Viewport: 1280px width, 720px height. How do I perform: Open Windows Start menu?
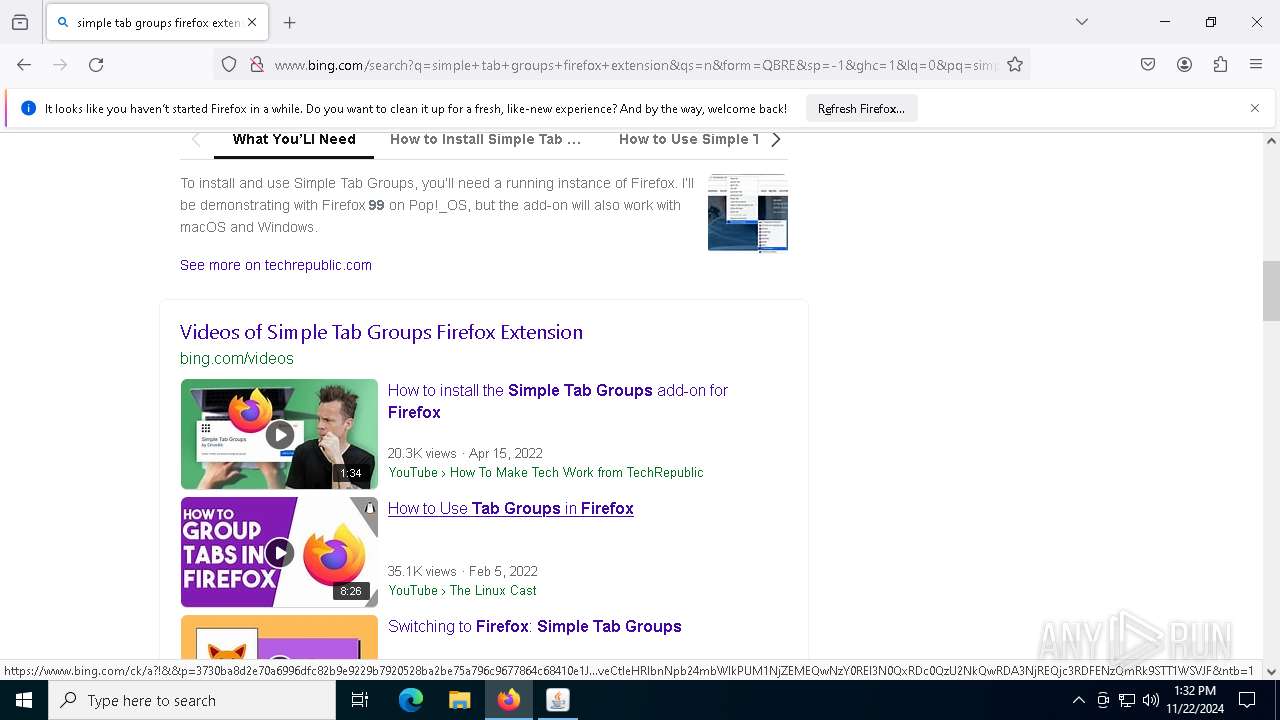tap(24, 700)
